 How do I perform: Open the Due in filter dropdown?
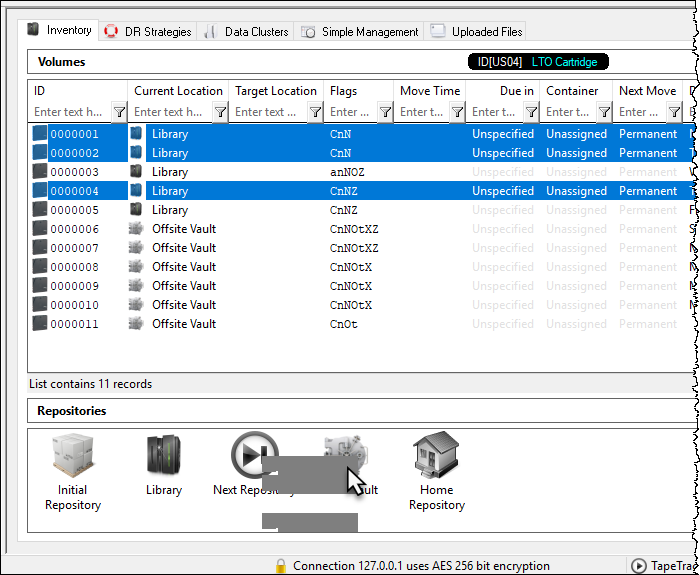(x=531, y=112)
